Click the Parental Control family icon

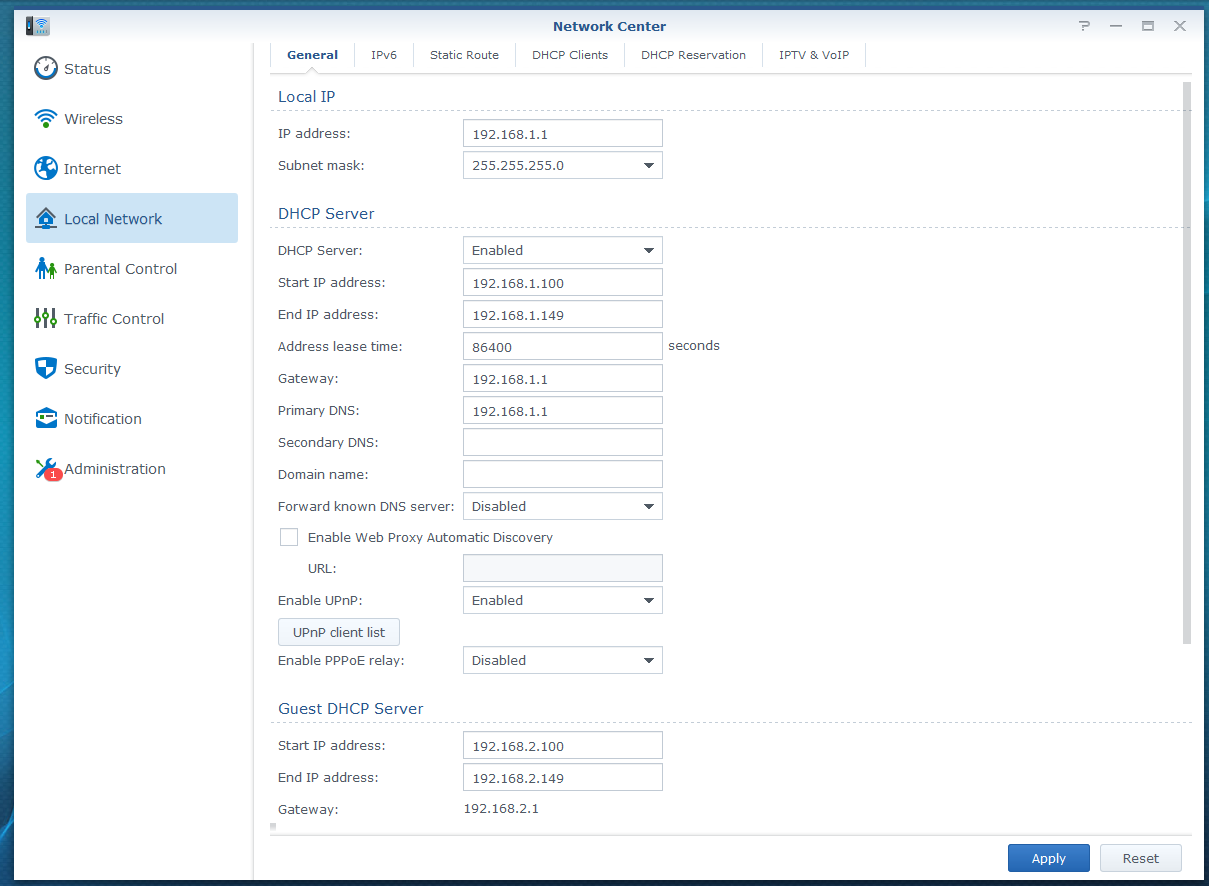46,269
